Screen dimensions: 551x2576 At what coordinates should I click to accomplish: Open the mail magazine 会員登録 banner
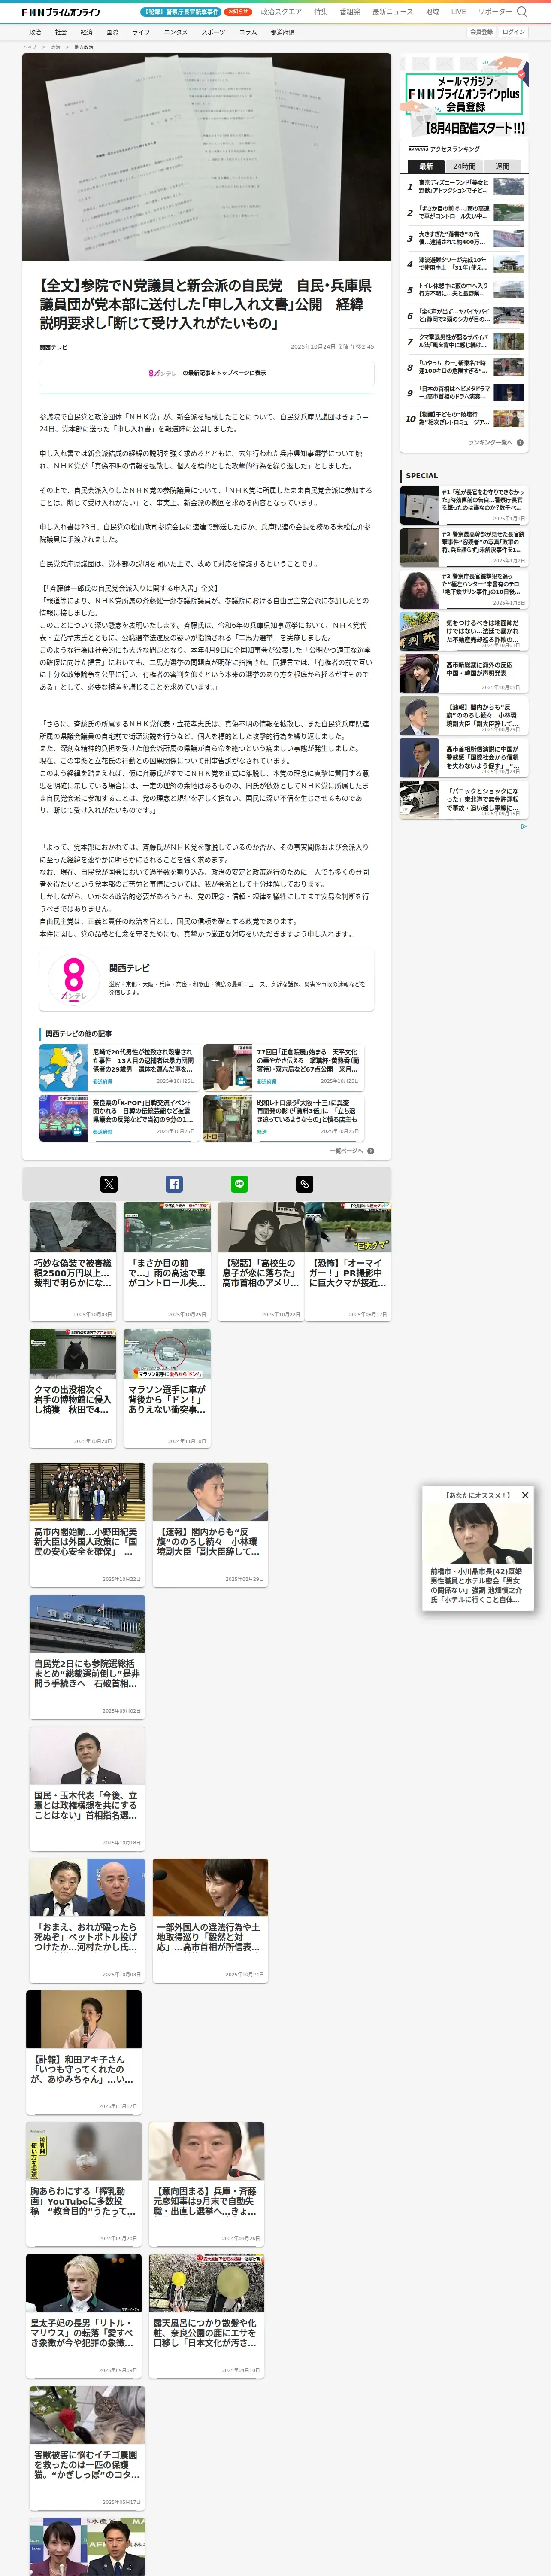click(x=464, y=97)
